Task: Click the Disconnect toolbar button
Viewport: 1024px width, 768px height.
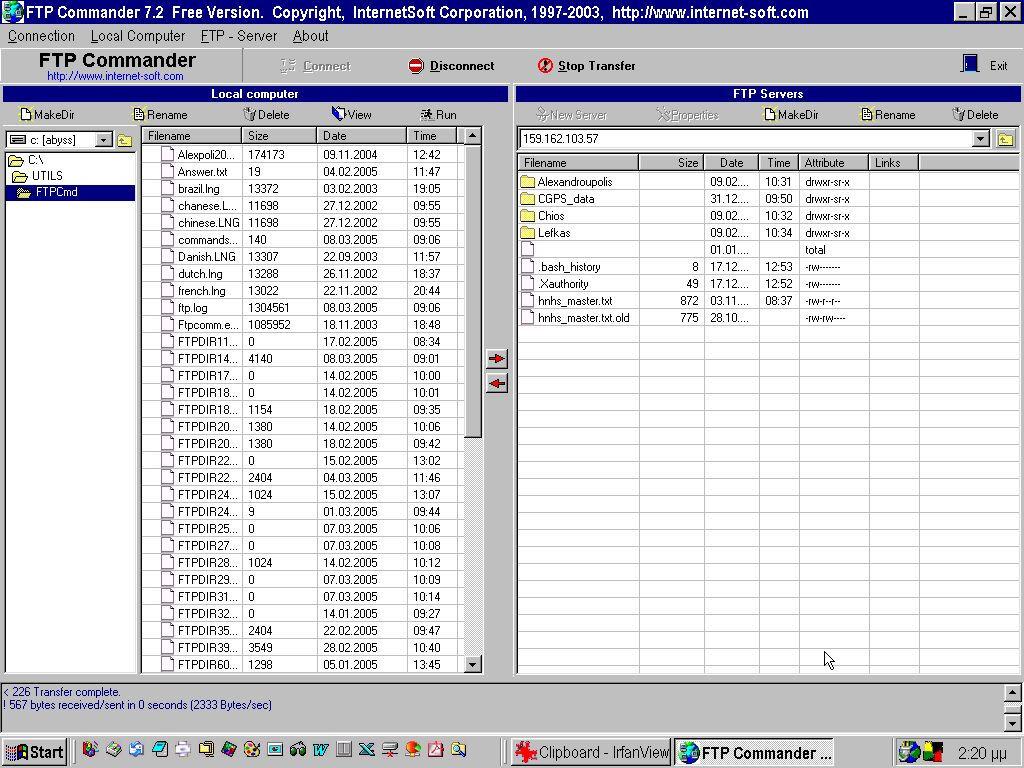Action: point(451,65)
